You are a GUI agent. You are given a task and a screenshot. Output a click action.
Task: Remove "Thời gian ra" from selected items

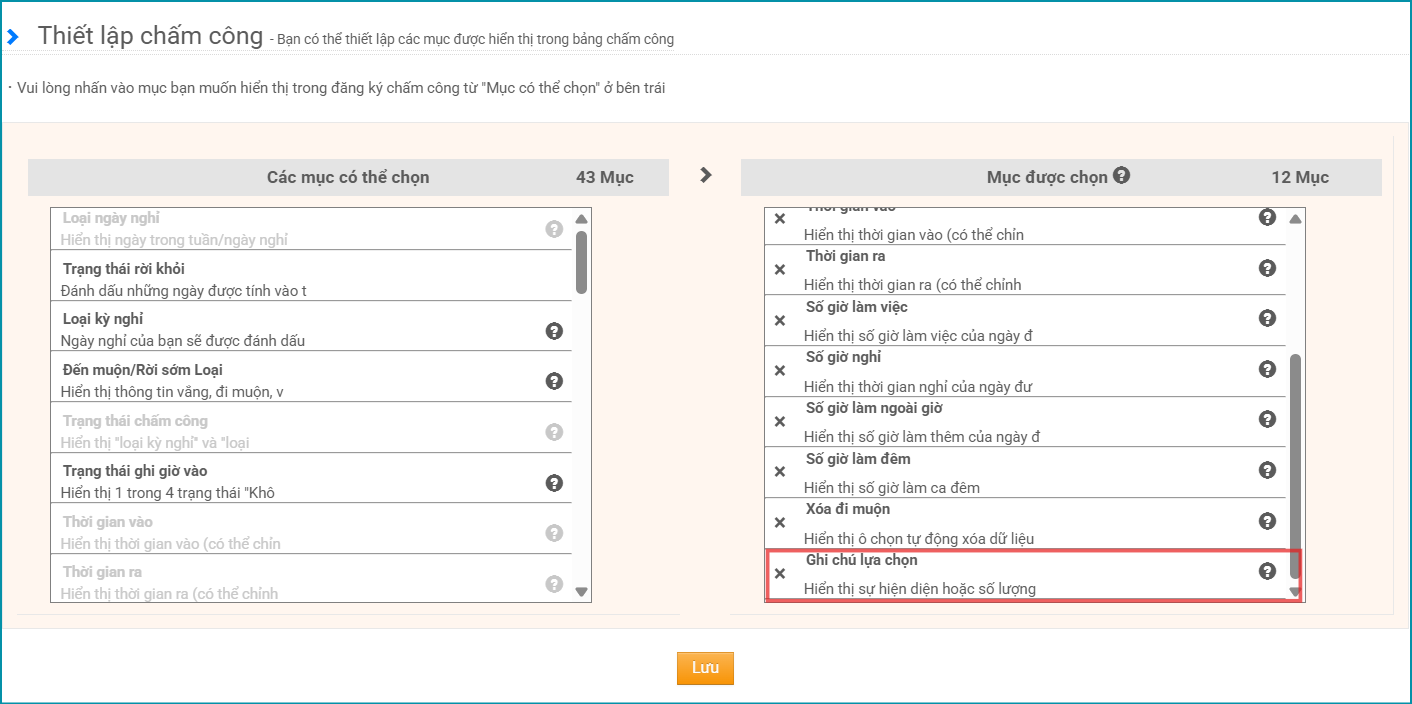[x=780, y=269]
